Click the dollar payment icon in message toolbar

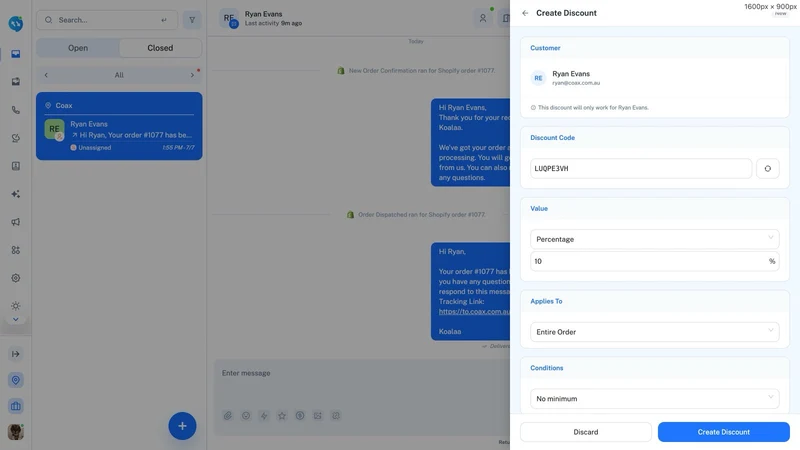pyautogui.click(x=300, y=416)
